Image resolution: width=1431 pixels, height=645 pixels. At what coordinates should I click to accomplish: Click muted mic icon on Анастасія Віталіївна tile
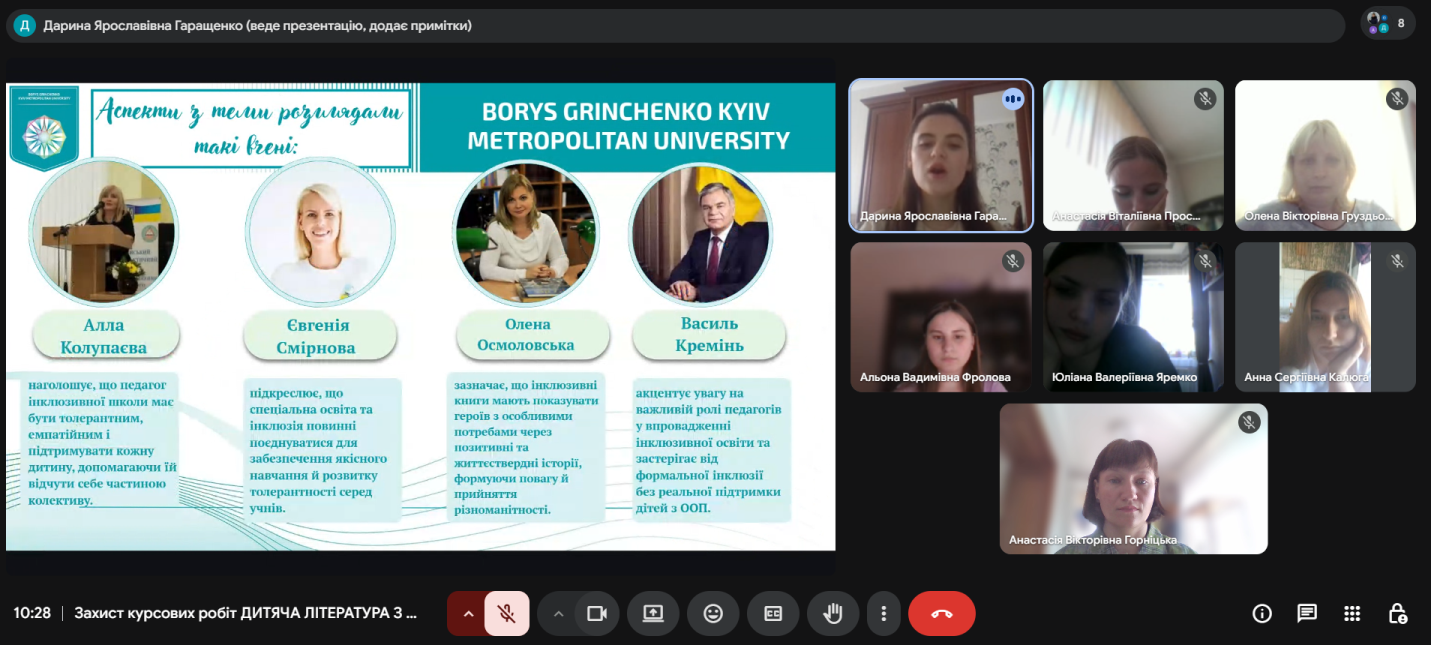tap(1205, 99)
